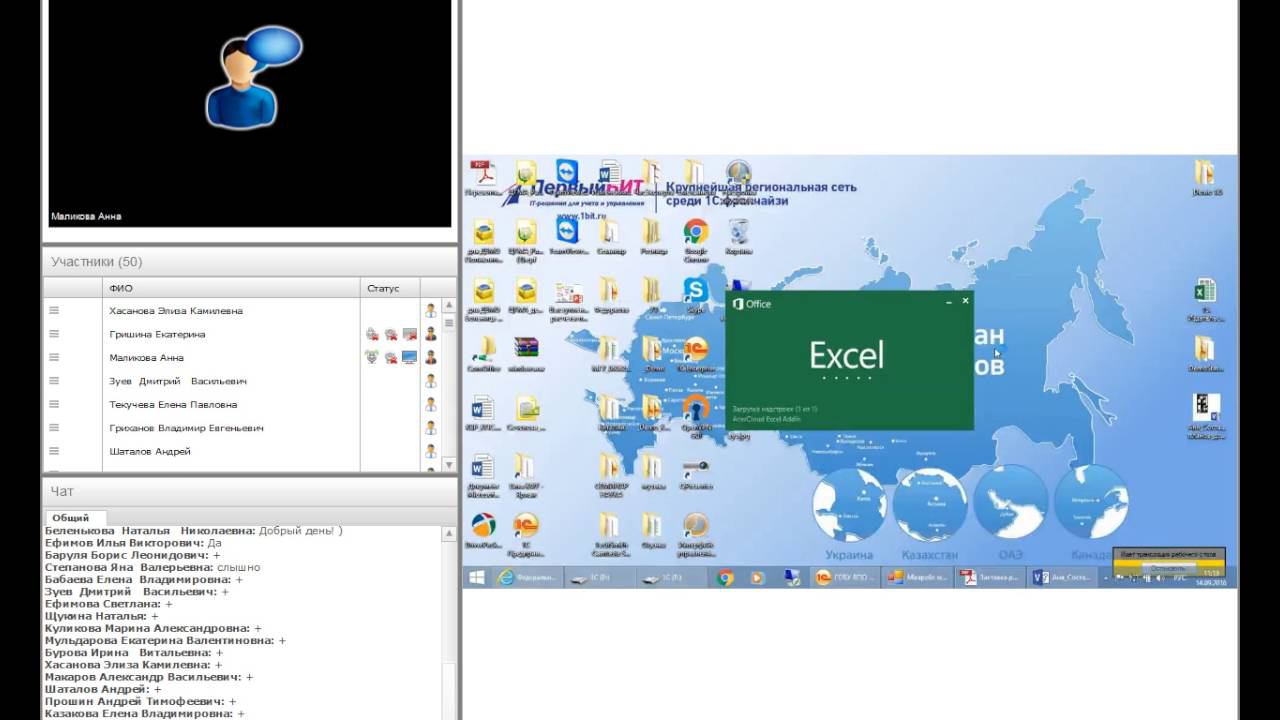This screenshot has height=720, width=1280.
Task: Toggle webcam status of Маликова Анна
Action: click(x=391, y=357)
